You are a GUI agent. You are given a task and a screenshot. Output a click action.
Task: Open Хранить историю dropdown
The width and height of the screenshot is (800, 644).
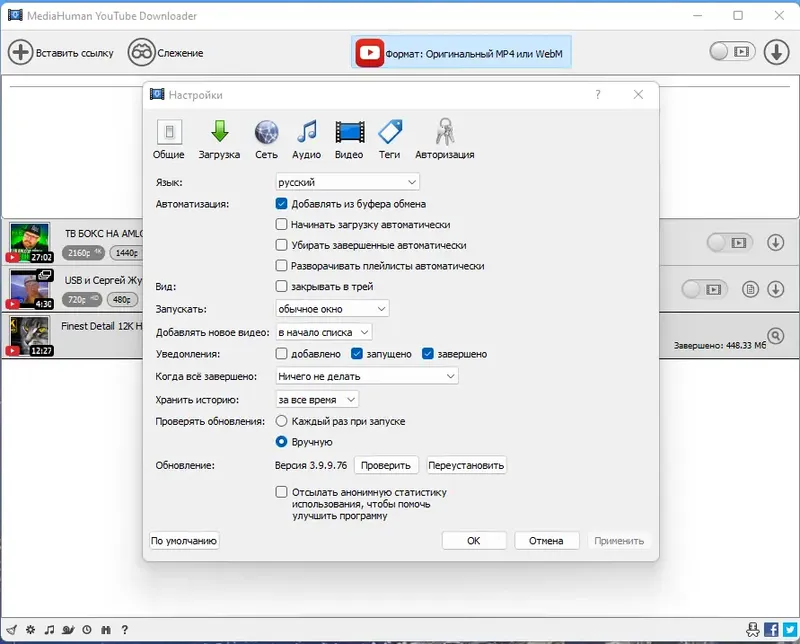pyautogui.click(x=317, y=400)
